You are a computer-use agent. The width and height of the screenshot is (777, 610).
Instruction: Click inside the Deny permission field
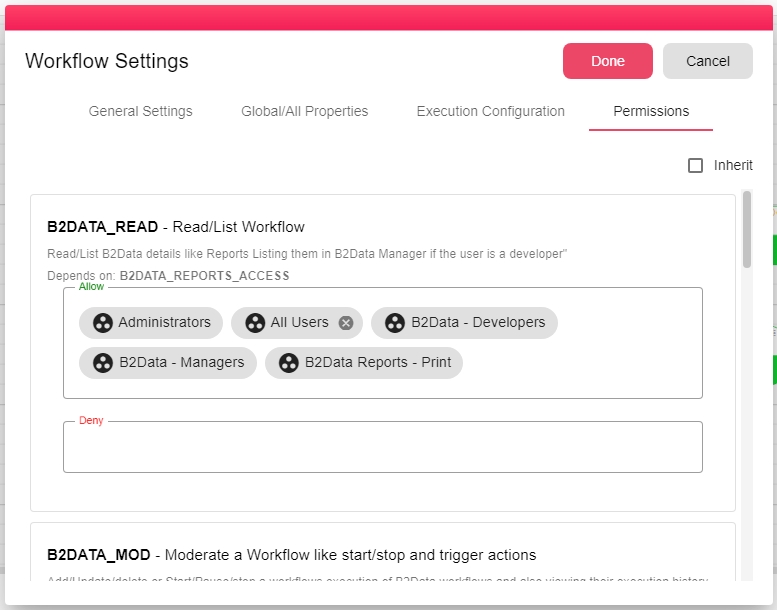(x=383, y=448)
